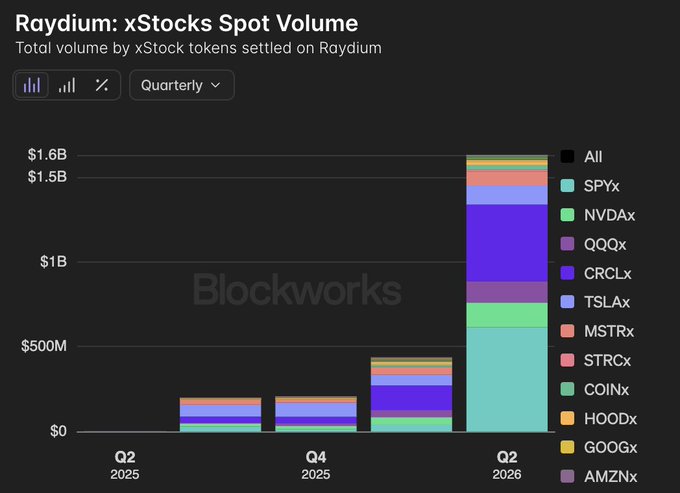Click the NVDAx segment of Q2 2026 bar
The width and height of the screenshot is (680, 493).
(507, 315)
